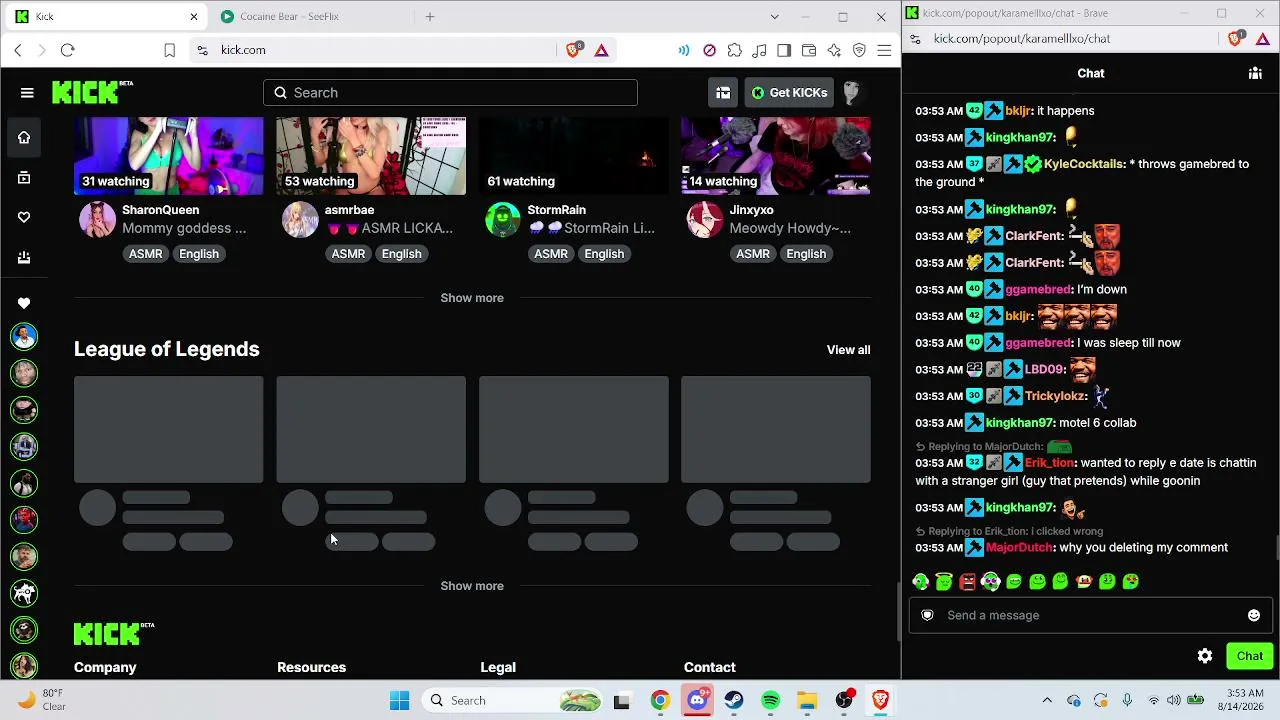This screenshot has width=1280, height=720.
Task: Expand League of Legends with Show more
Action: [472, 586]
